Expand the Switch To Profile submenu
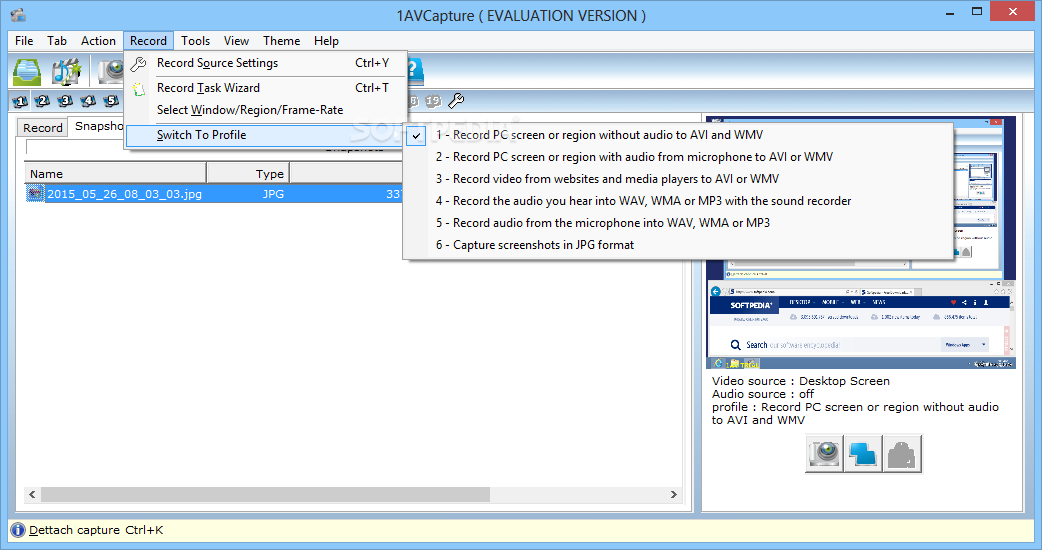Image resolution: width=1042 pixels, height=550 pixels. click(x=266, y=135)
